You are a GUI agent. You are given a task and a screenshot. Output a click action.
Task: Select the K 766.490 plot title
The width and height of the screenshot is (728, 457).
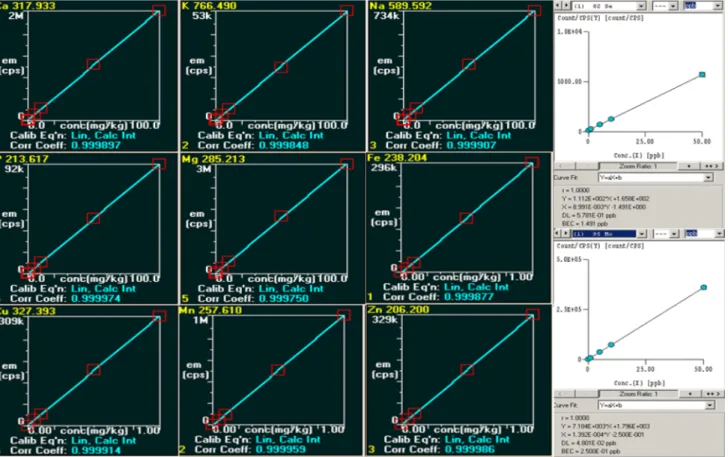pos(209,6)
